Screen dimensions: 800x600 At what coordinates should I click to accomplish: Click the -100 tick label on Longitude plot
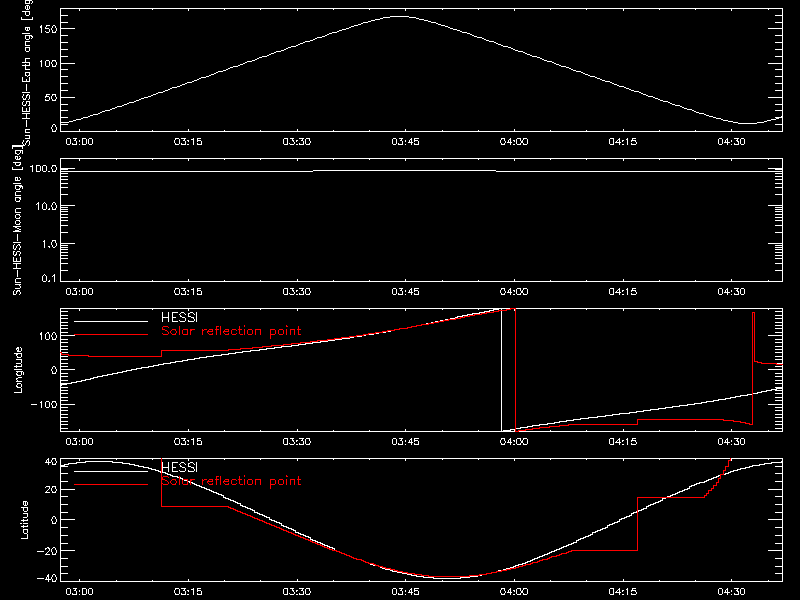coord(44,404)
